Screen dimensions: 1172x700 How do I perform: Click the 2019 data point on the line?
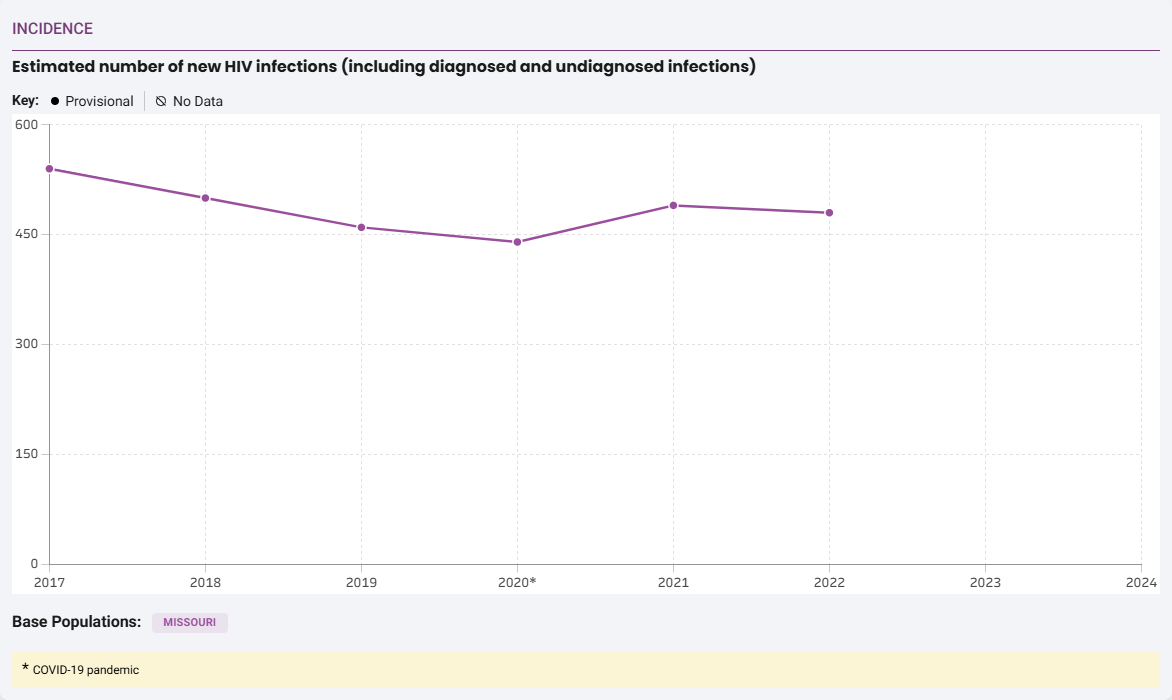click(361, 227)
